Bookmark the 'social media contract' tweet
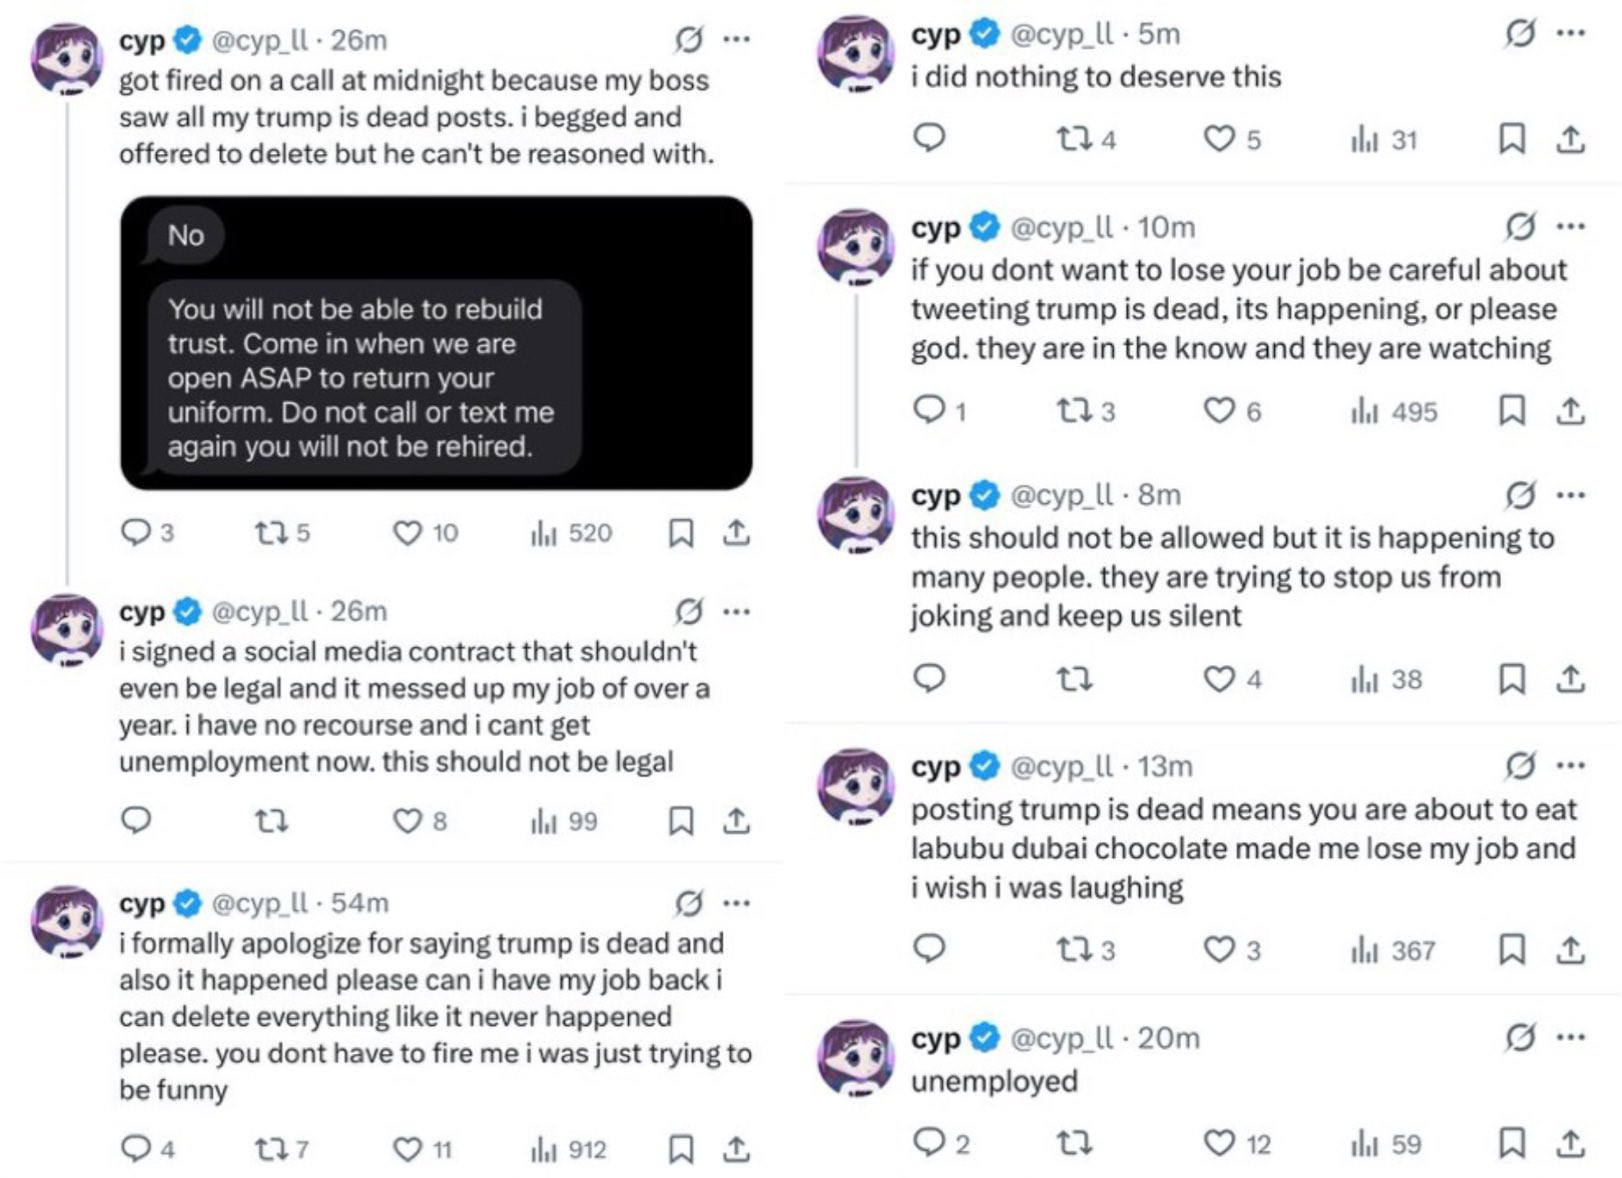The height and width of the screenshot is (1178, 1622). click(681, 821)
